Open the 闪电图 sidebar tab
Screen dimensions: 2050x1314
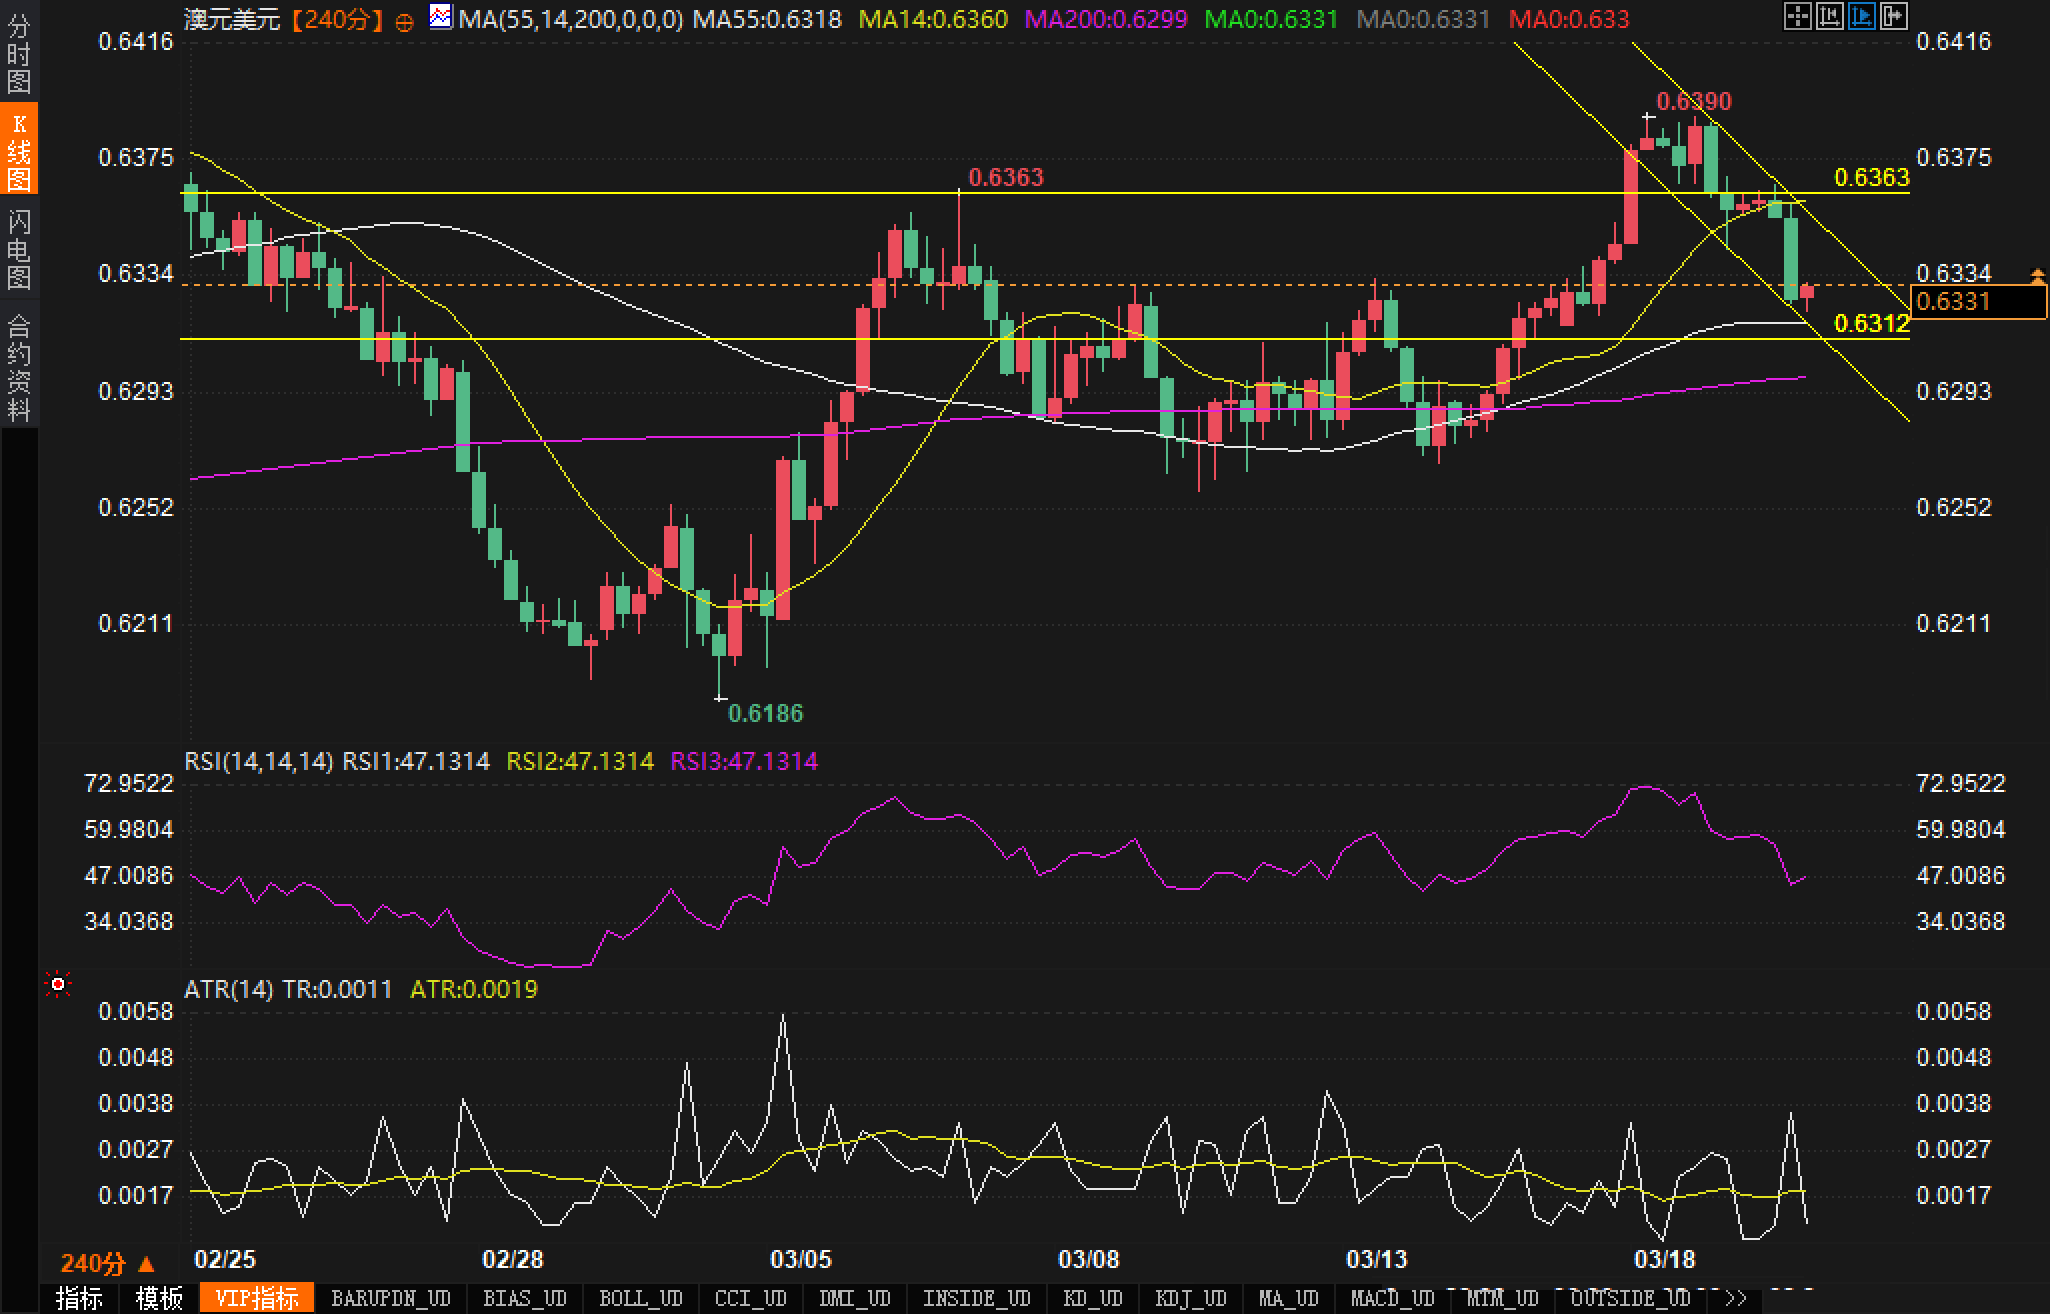pyautogui.click(x=19, y=248)
